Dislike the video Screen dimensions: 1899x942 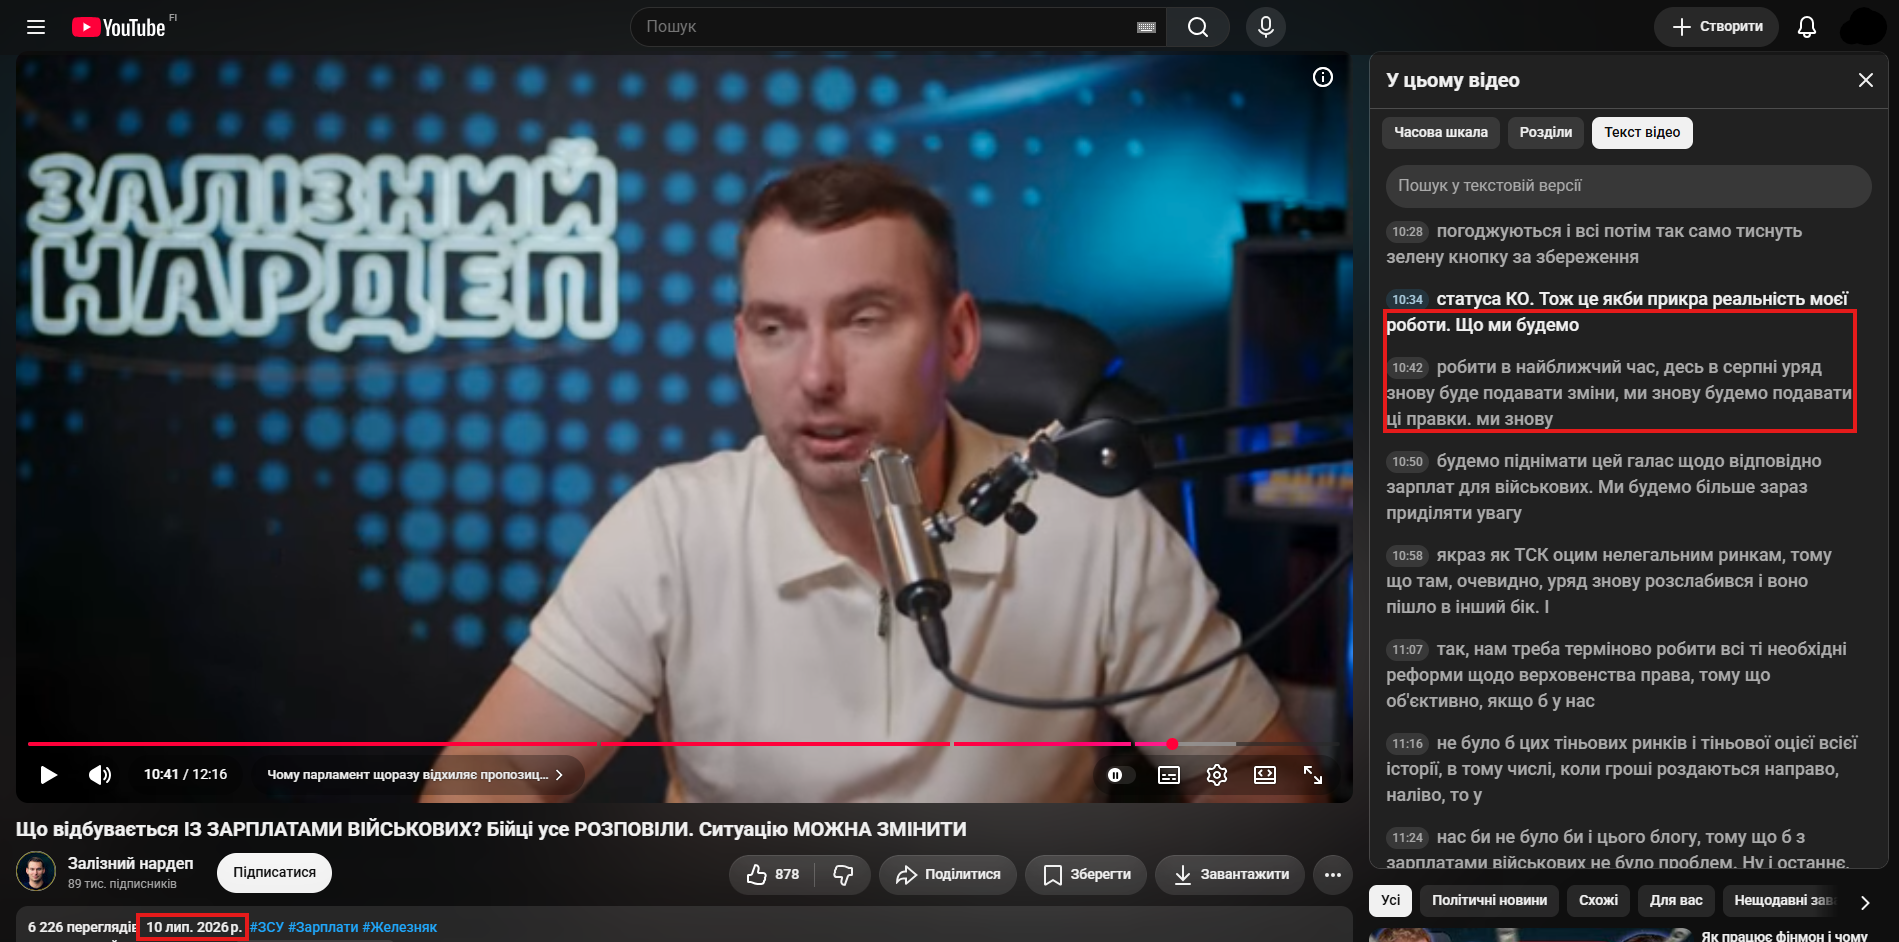(x=843, y=875)
